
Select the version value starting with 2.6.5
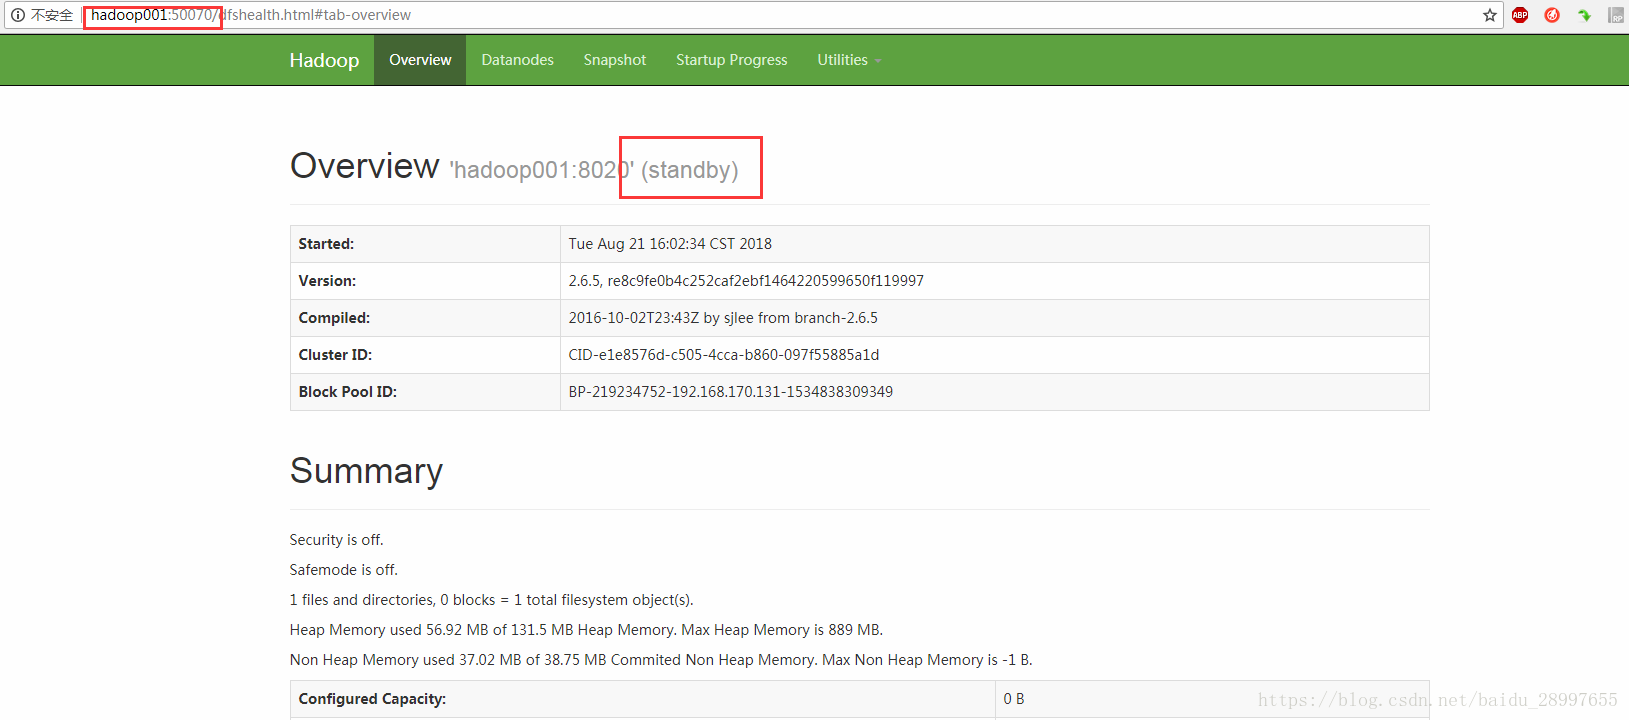coord(746,281)
